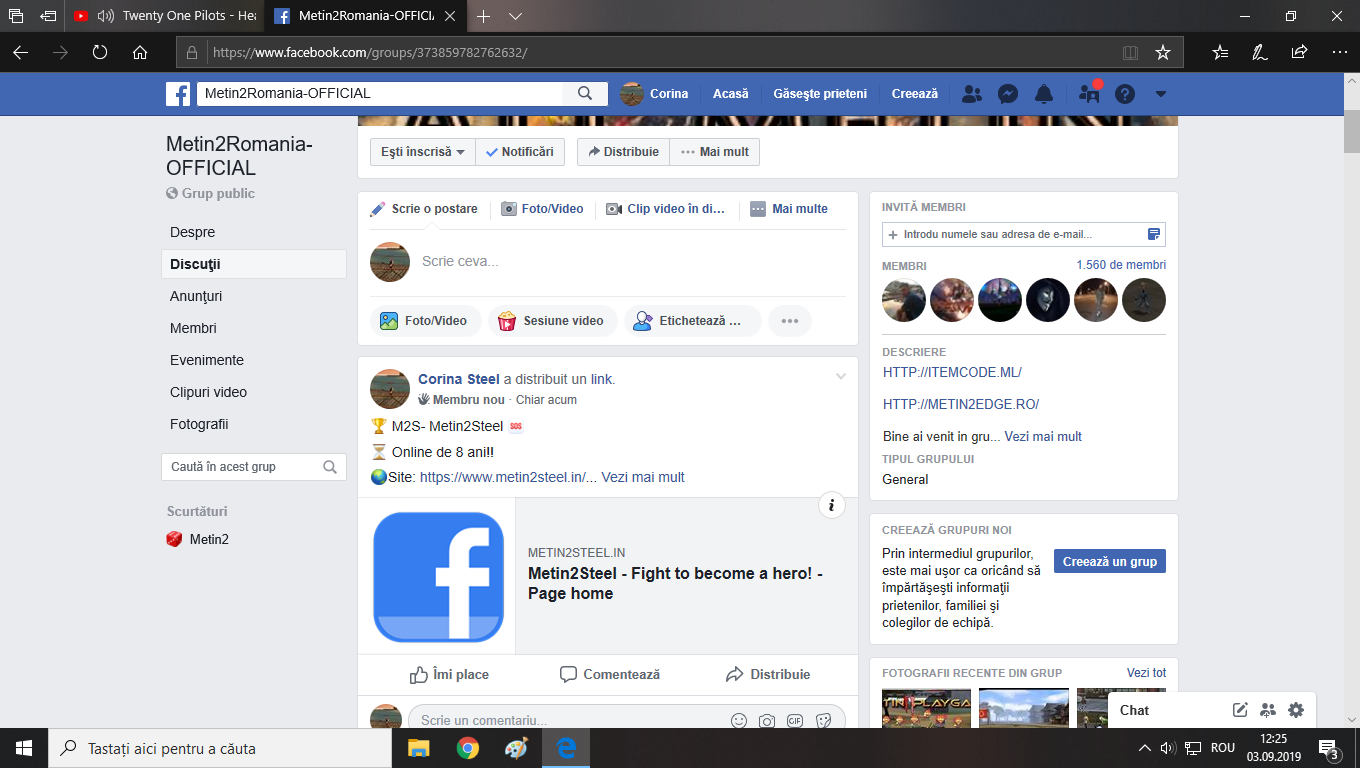
Task: Open the Metin2Steel link preview thumbnail
Action: [x=438, y=576]
